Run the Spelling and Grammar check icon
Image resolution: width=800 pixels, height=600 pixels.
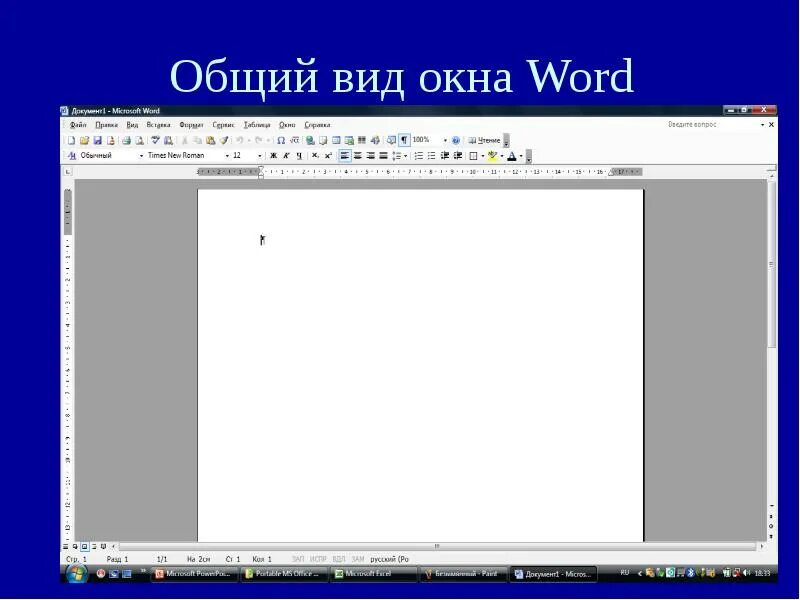pyautogui.click(x=156, y=140)
